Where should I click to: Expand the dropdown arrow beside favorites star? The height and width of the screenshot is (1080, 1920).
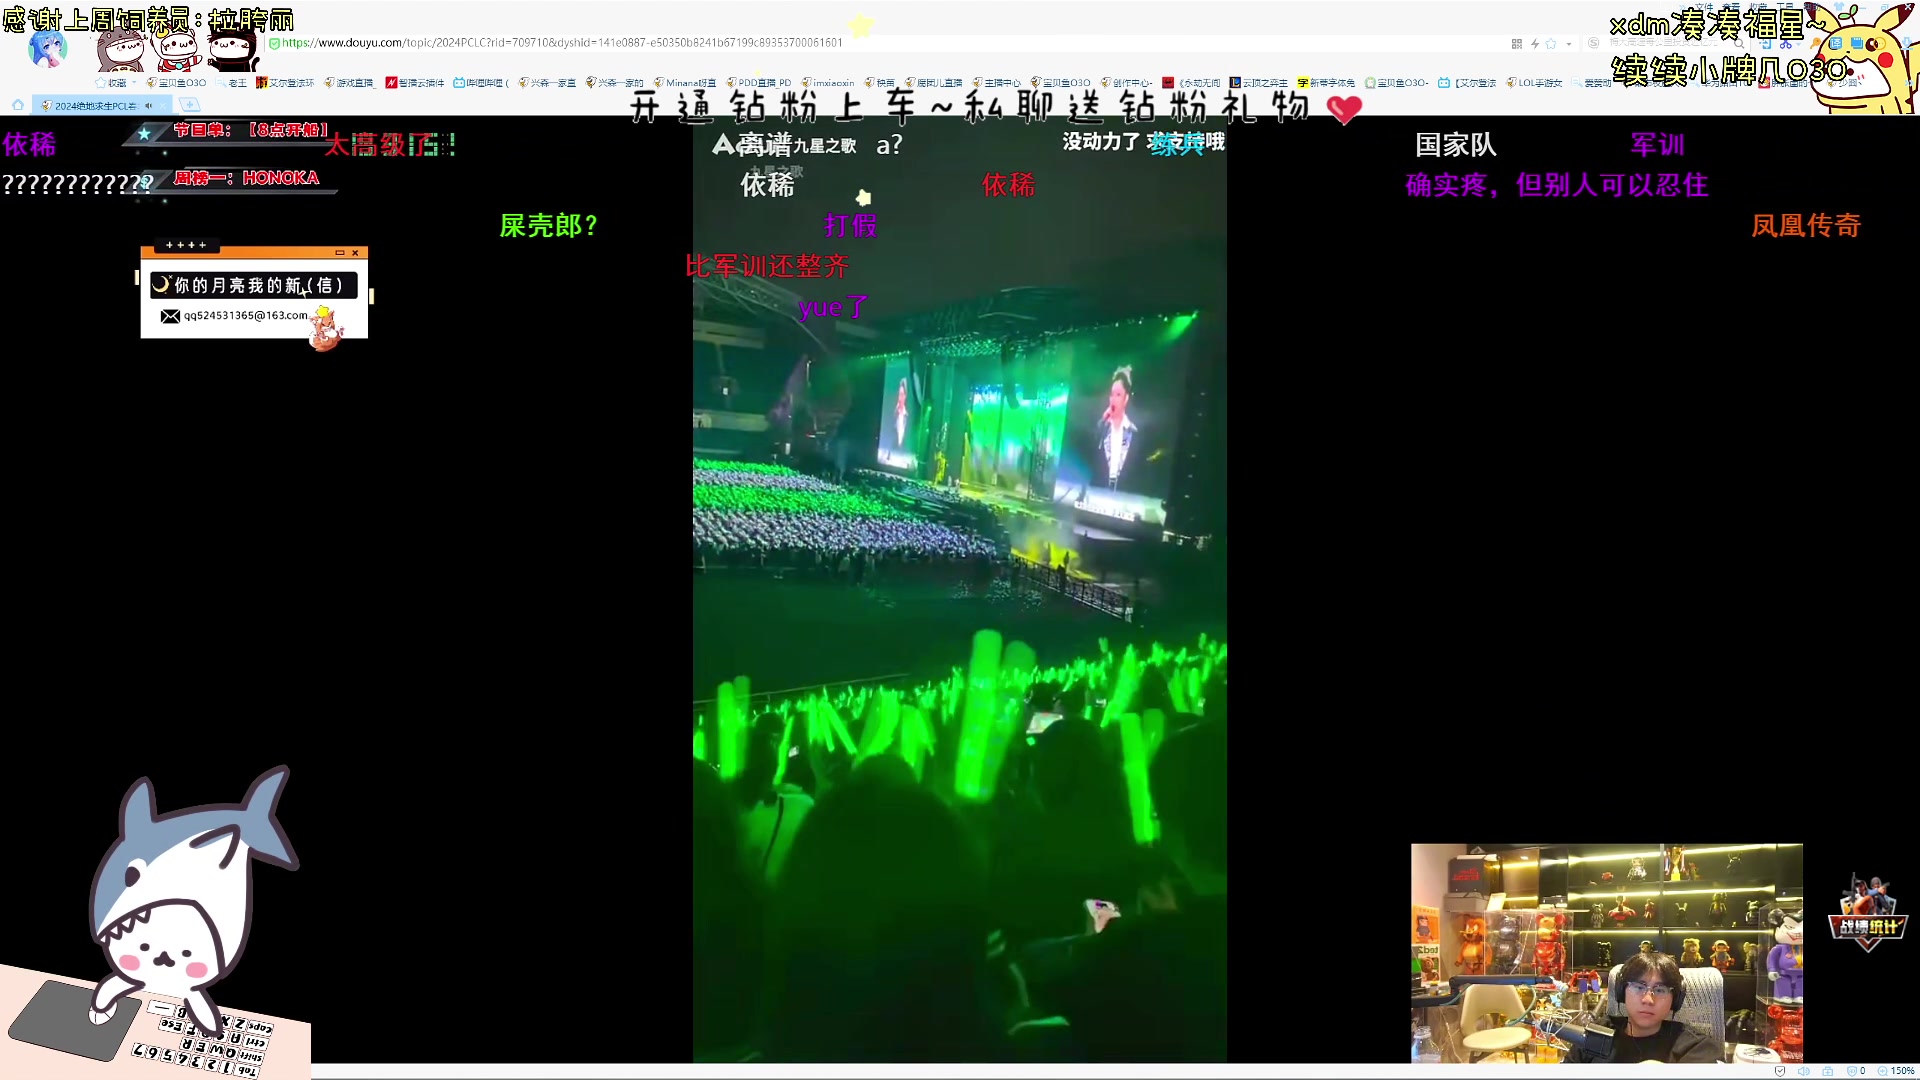click(1568, 44)
